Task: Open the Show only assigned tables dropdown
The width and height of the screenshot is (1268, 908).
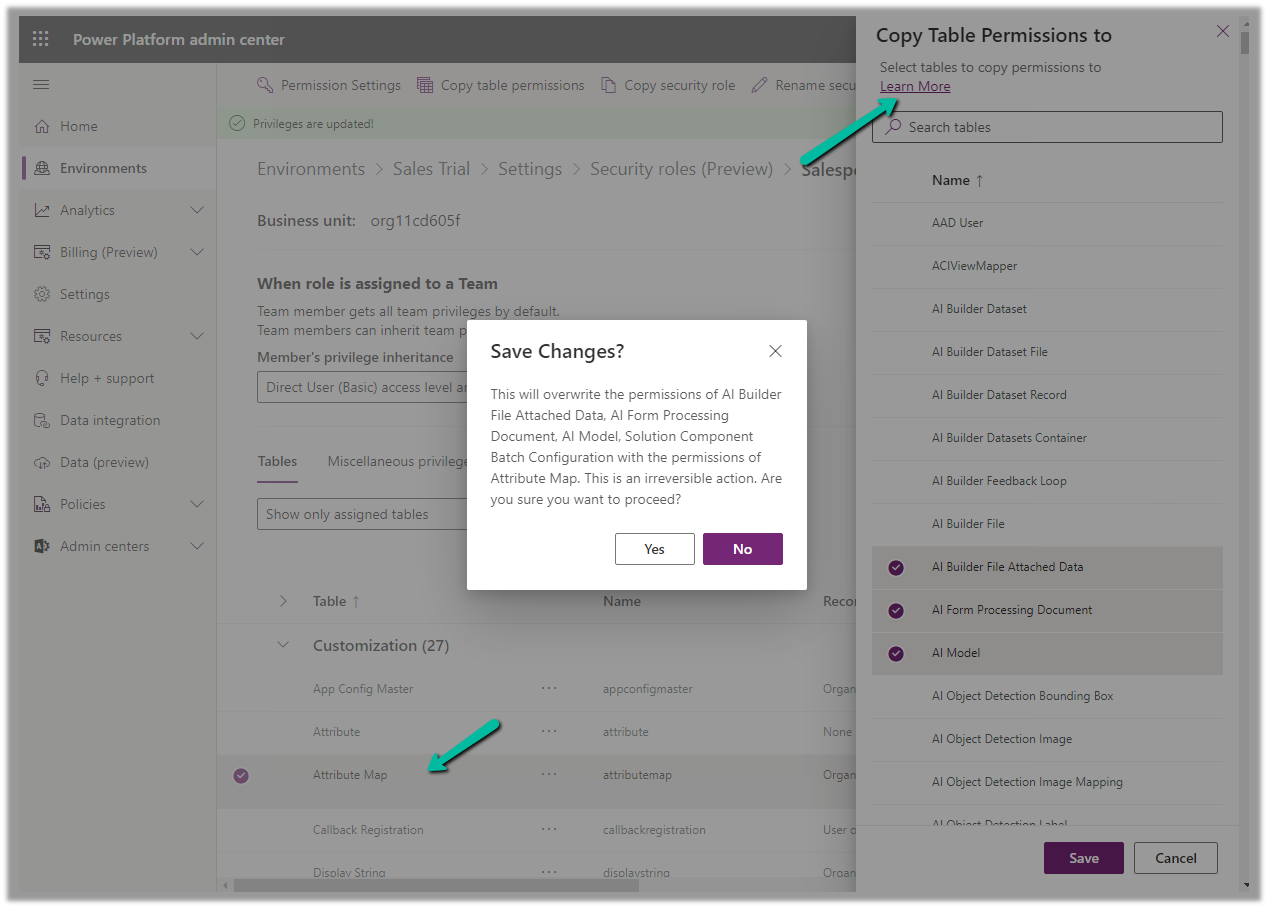Action: (x=362, y=514)
